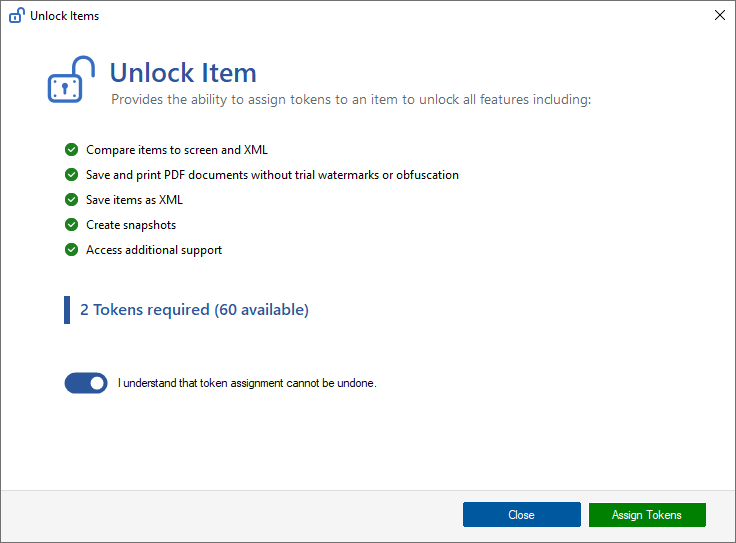736x543 pixels.
Task: Click green checkmark beside Save and print PDF
Action: click(71, 175)
